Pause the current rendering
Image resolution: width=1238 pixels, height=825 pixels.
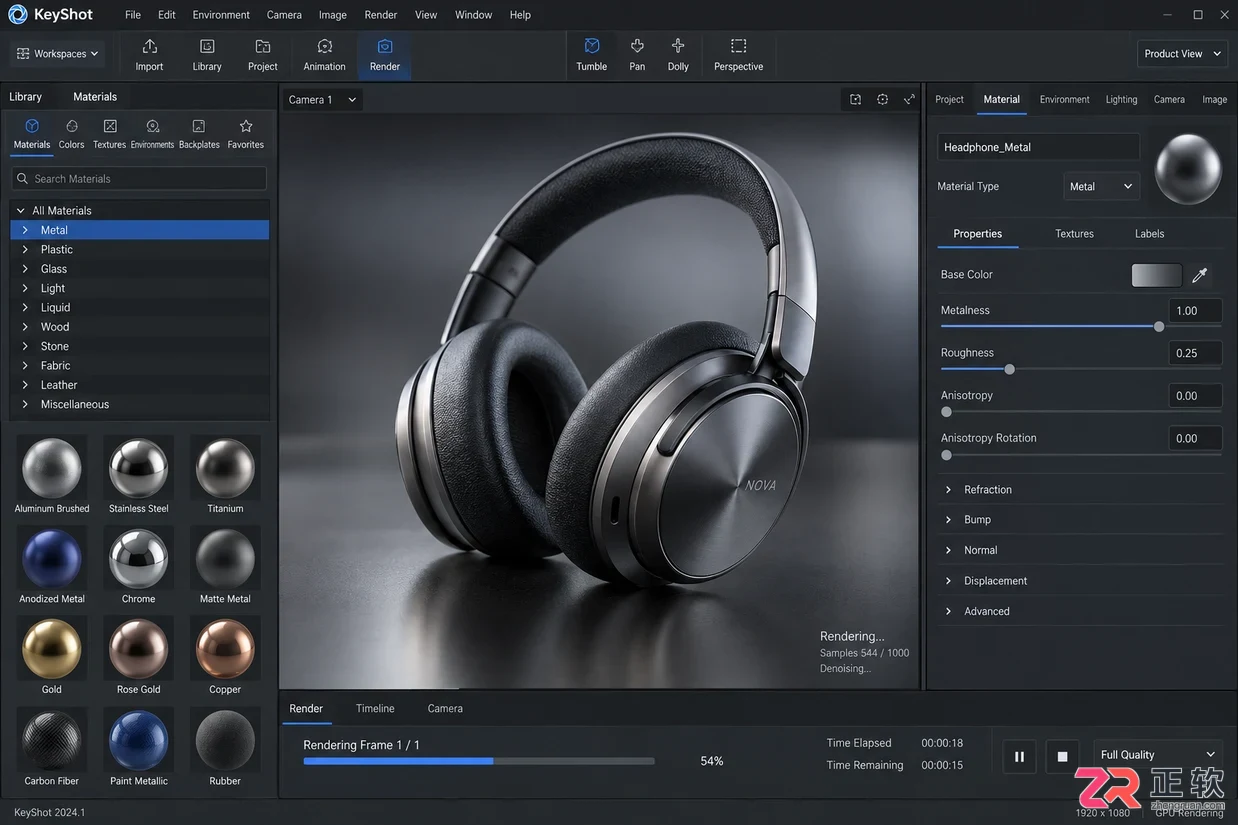[1019, 757]
